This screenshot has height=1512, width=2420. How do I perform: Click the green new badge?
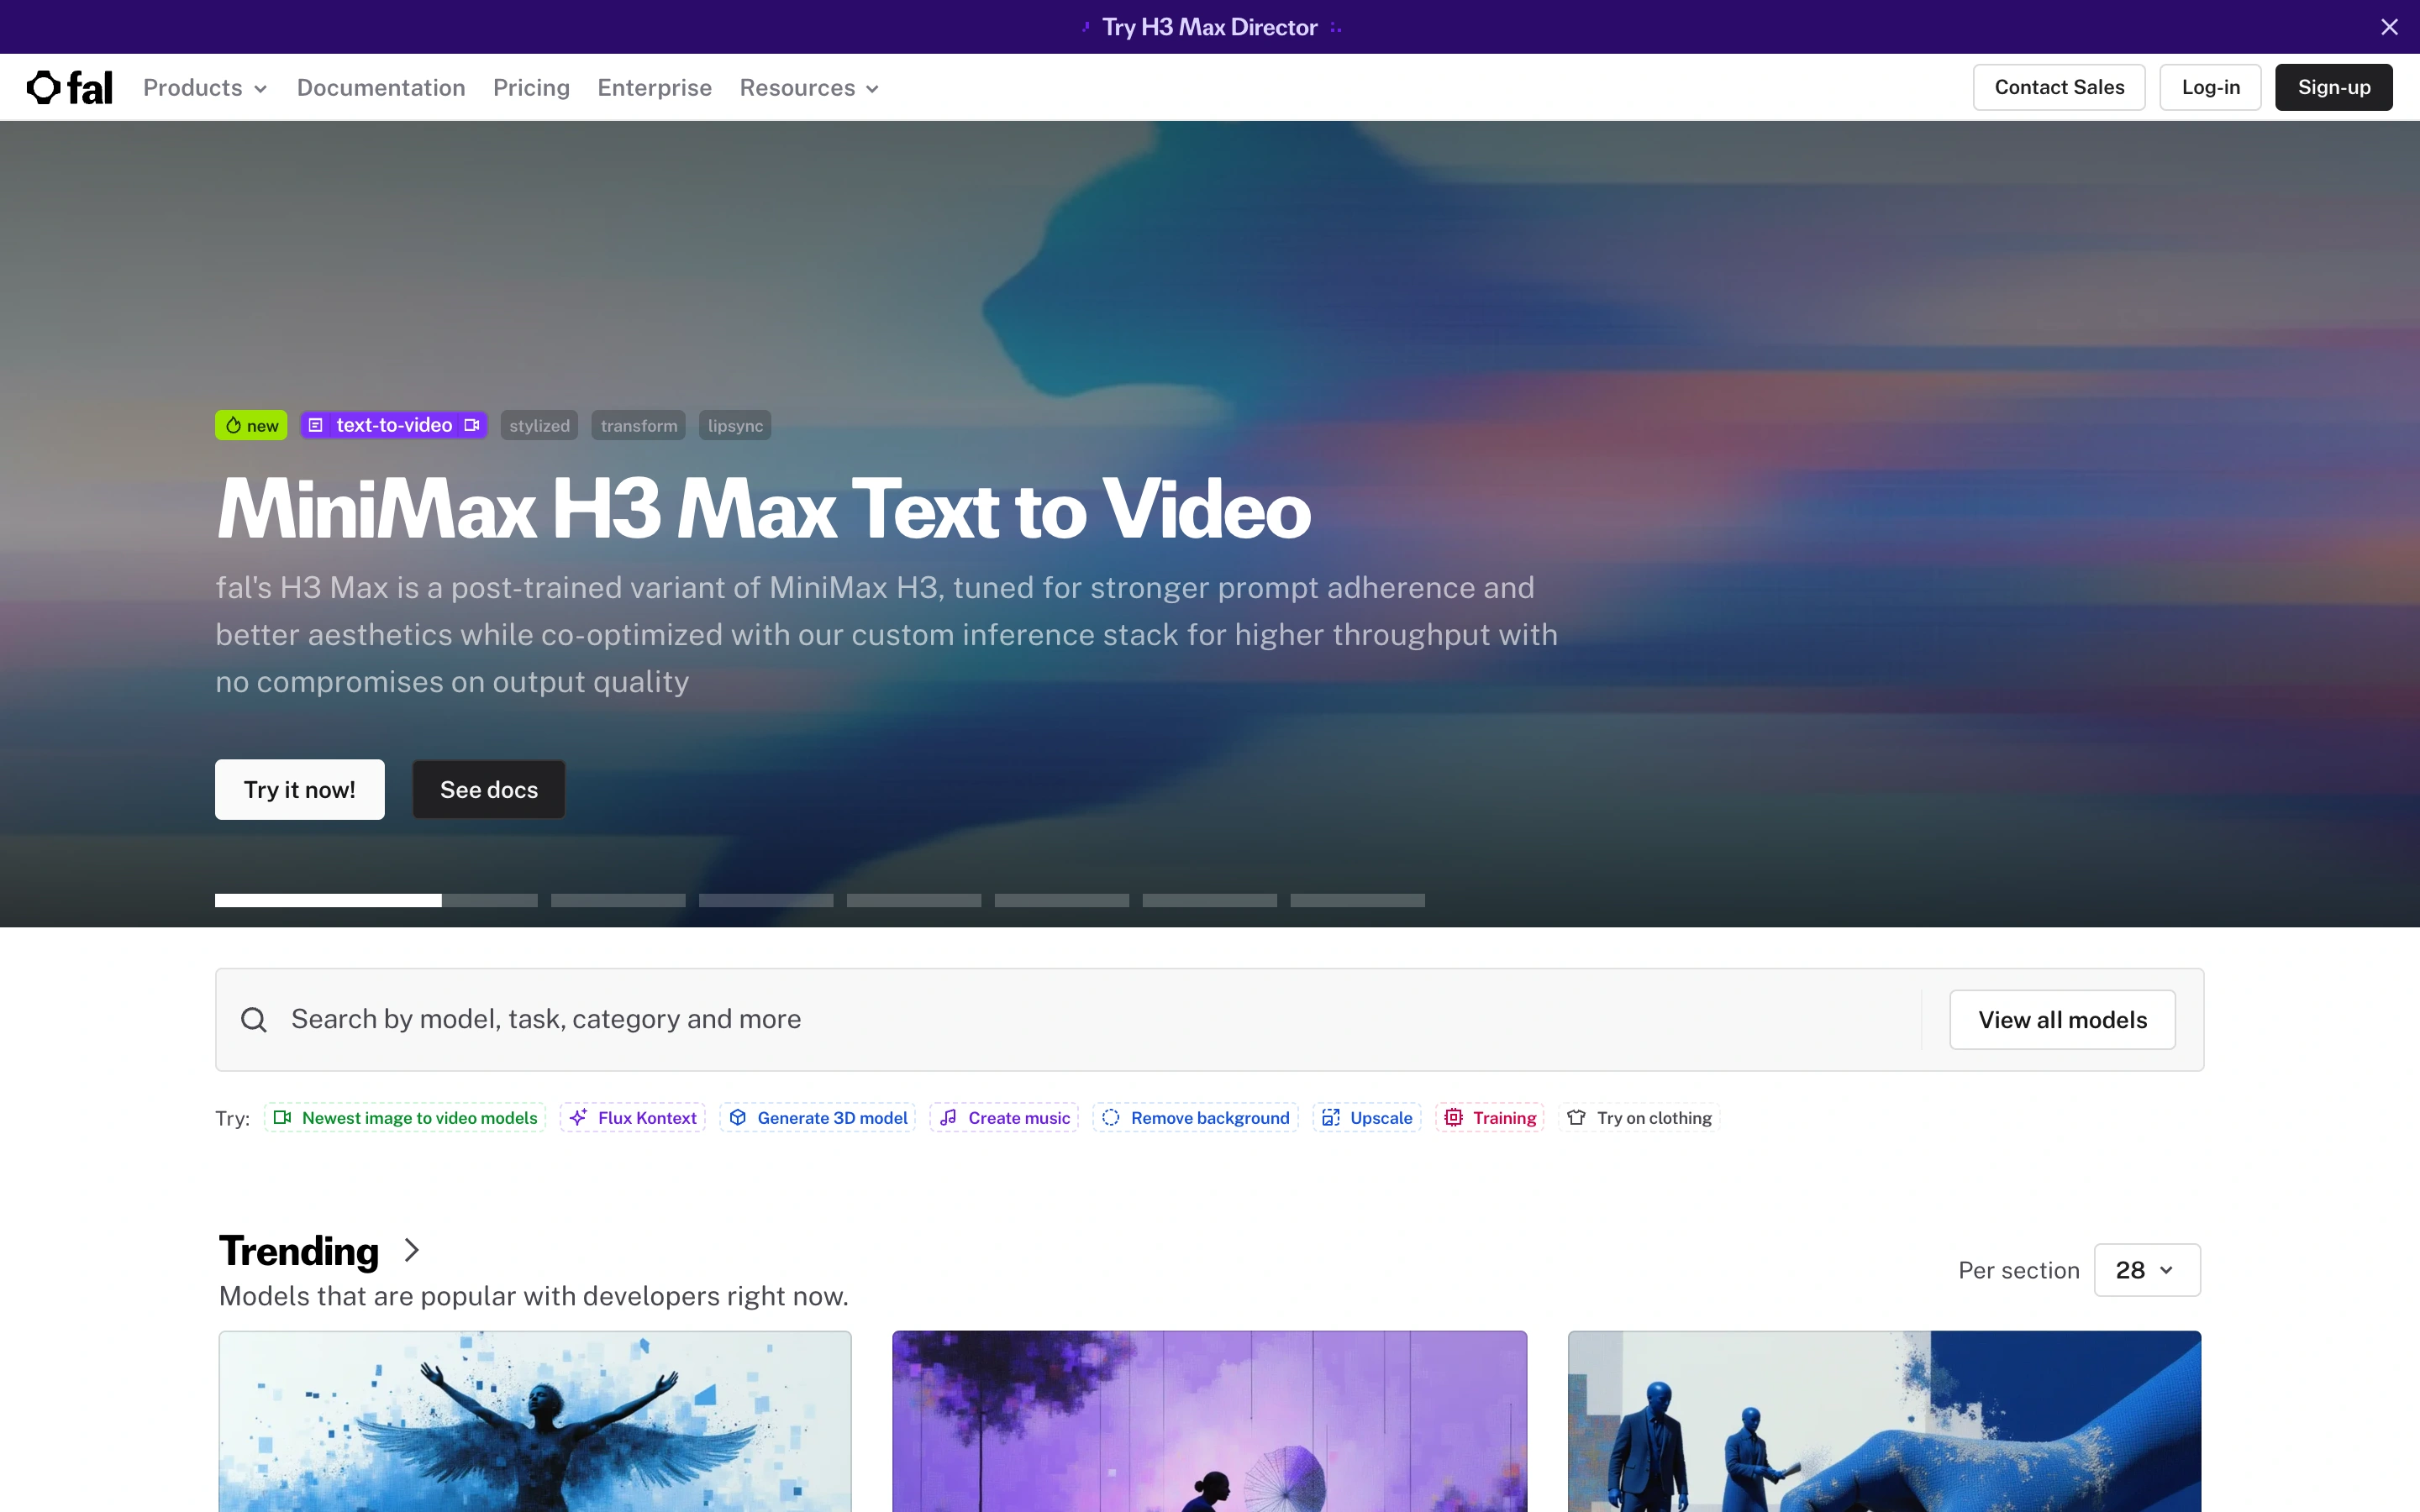coord(251,425)
